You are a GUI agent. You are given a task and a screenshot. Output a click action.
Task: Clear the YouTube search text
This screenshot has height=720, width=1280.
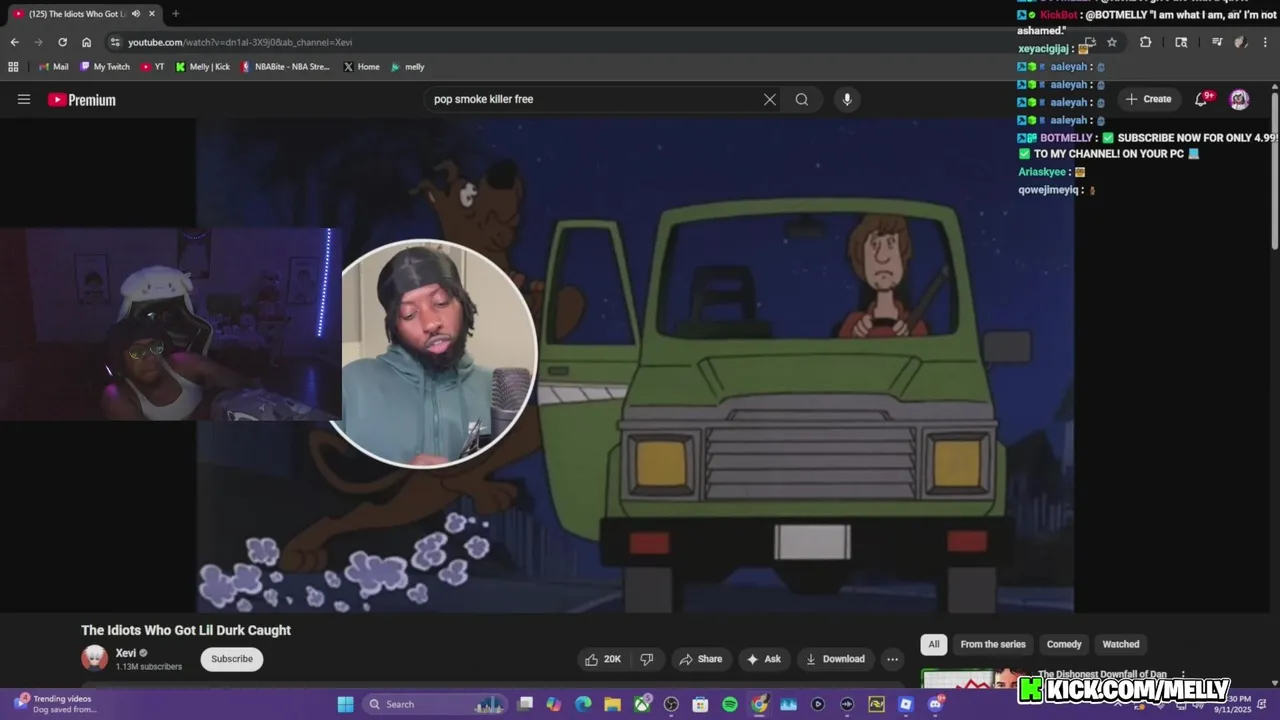769,99
